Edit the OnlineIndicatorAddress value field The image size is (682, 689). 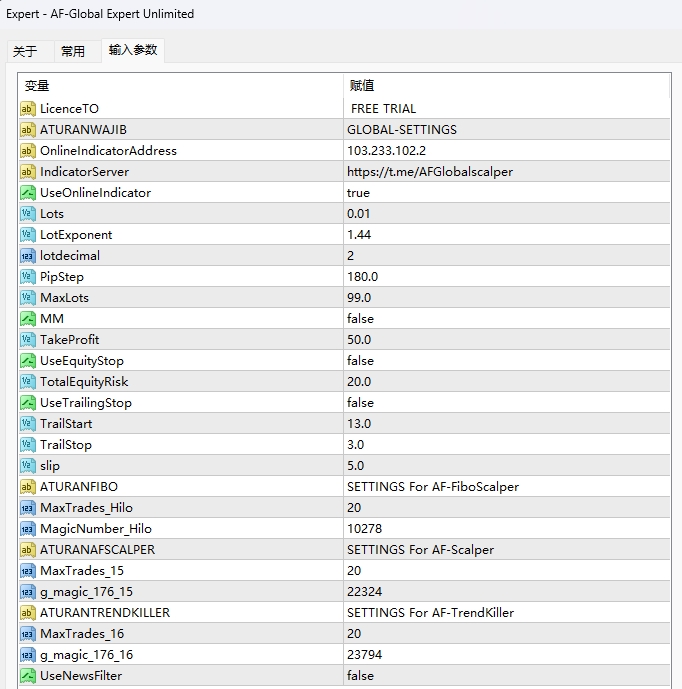coord(386,150)
